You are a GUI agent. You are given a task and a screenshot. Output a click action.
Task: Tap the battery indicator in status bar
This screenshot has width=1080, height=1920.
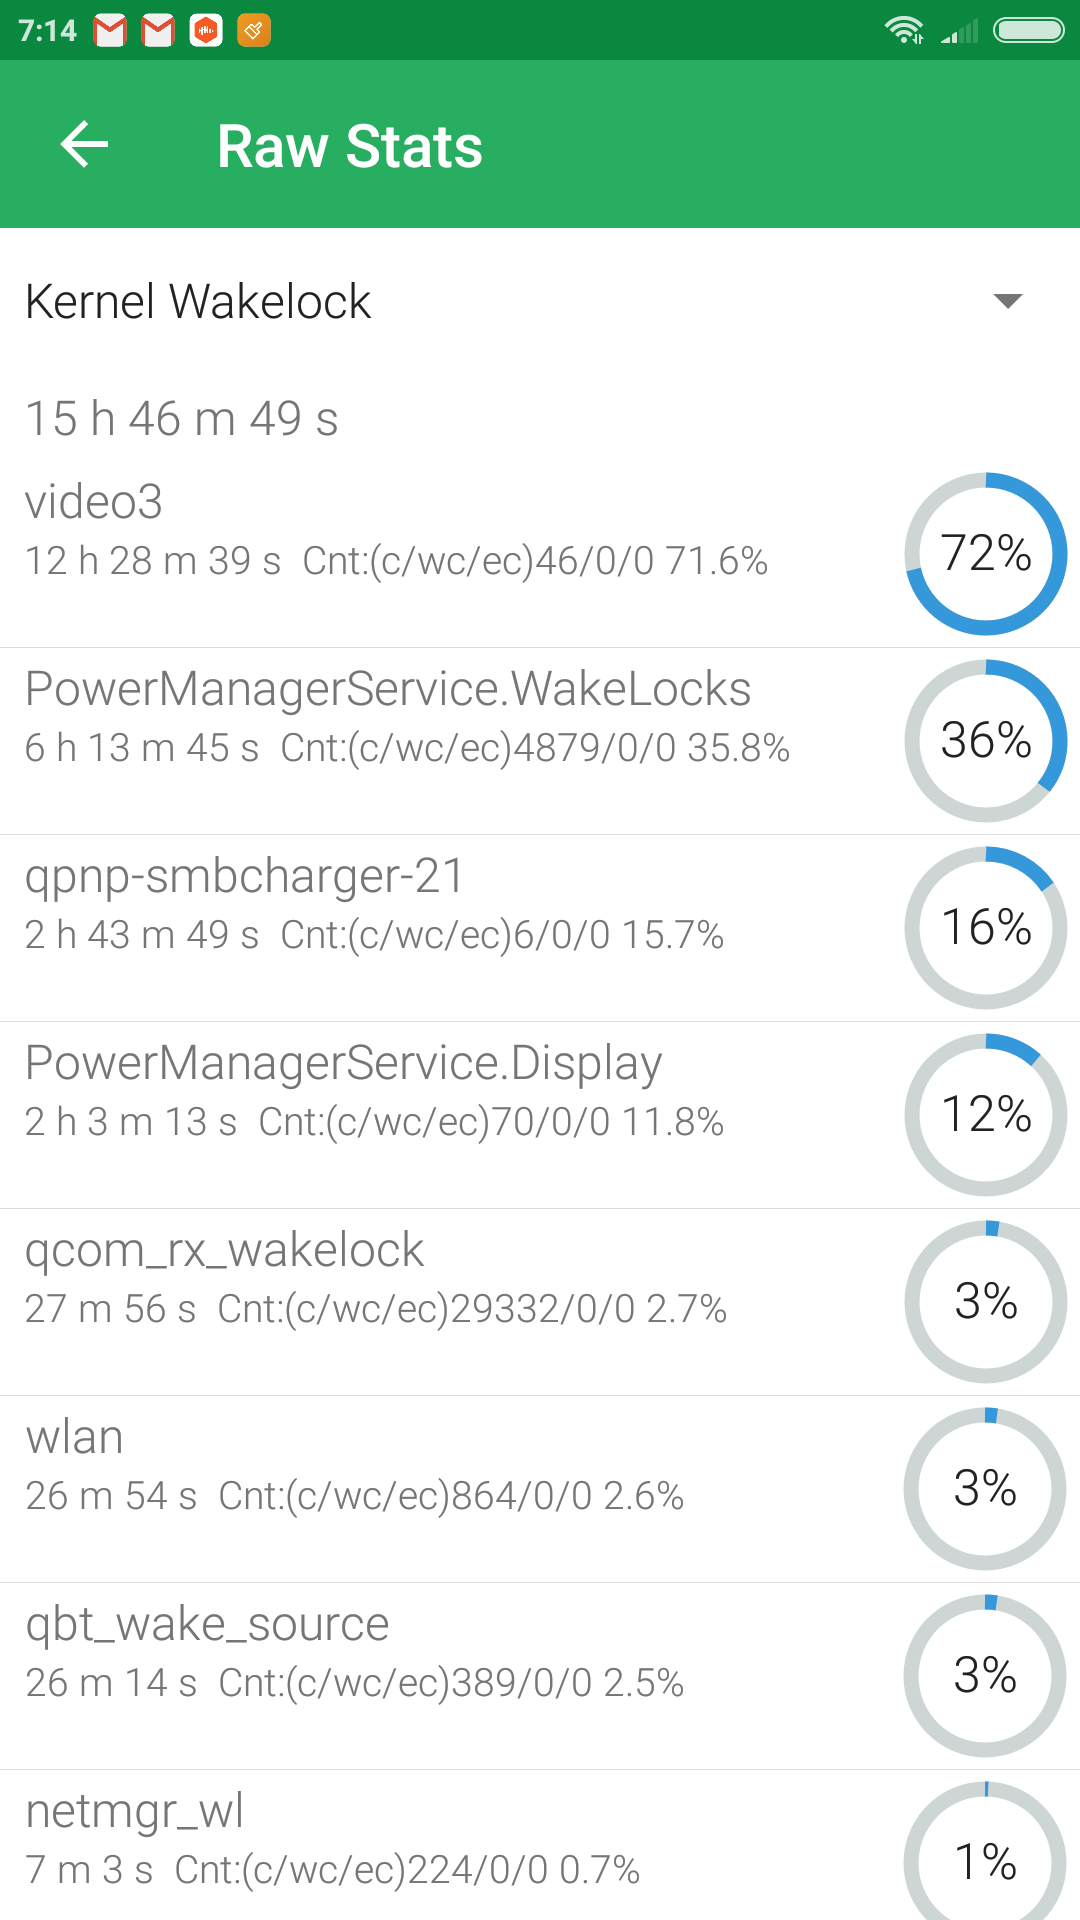coord(1029,30)
